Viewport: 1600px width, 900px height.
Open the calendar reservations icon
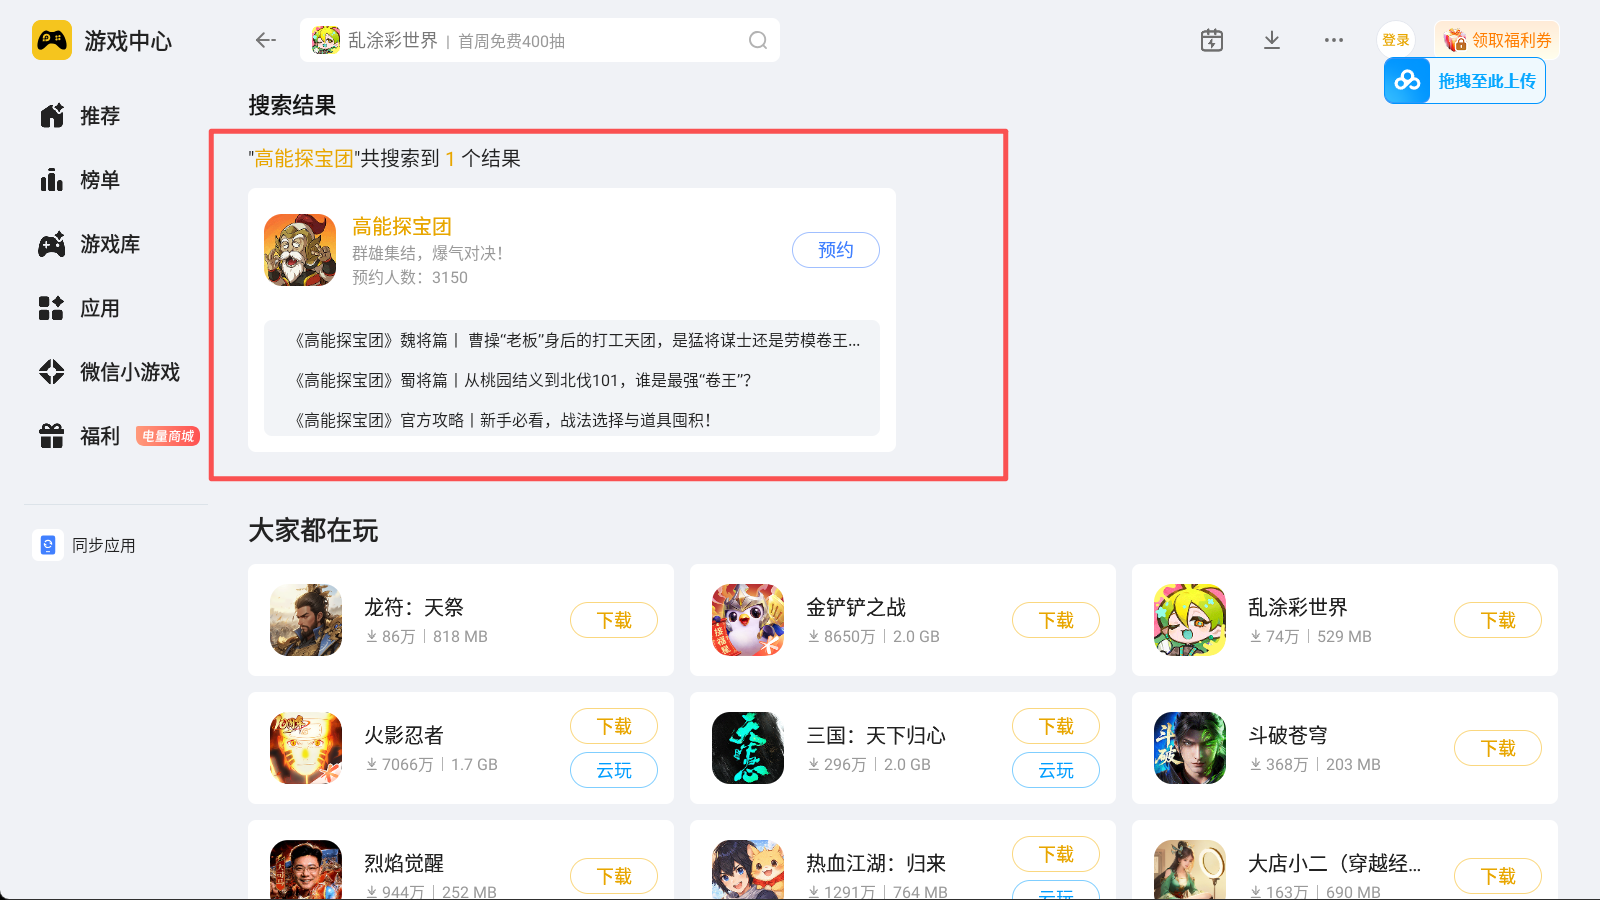1212,40
